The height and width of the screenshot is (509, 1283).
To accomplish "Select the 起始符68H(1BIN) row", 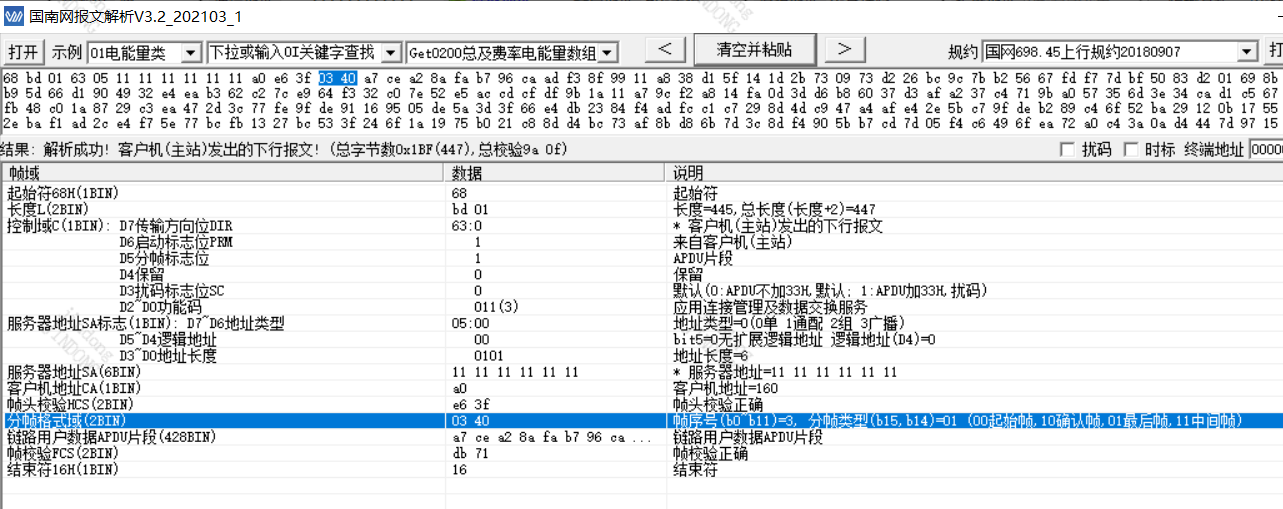I will click(x=640, y=193).
